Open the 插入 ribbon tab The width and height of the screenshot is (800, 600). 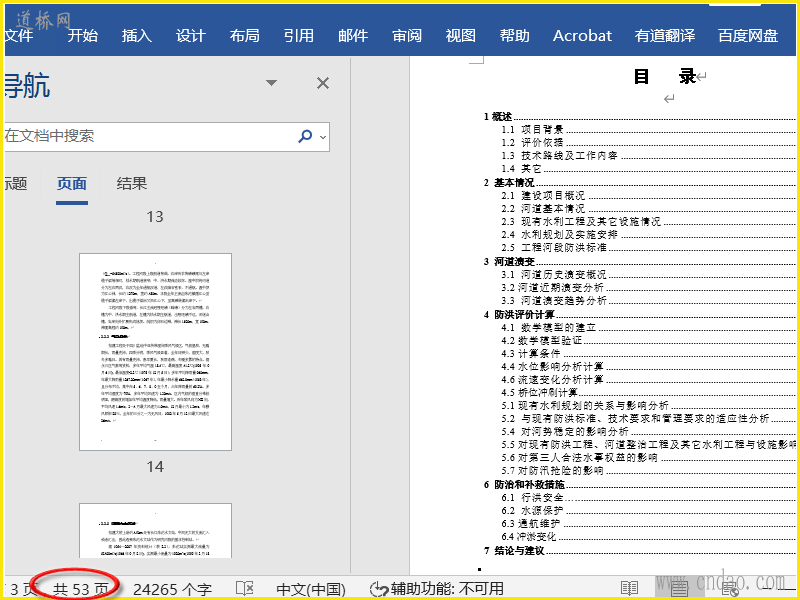click(137, 35)
